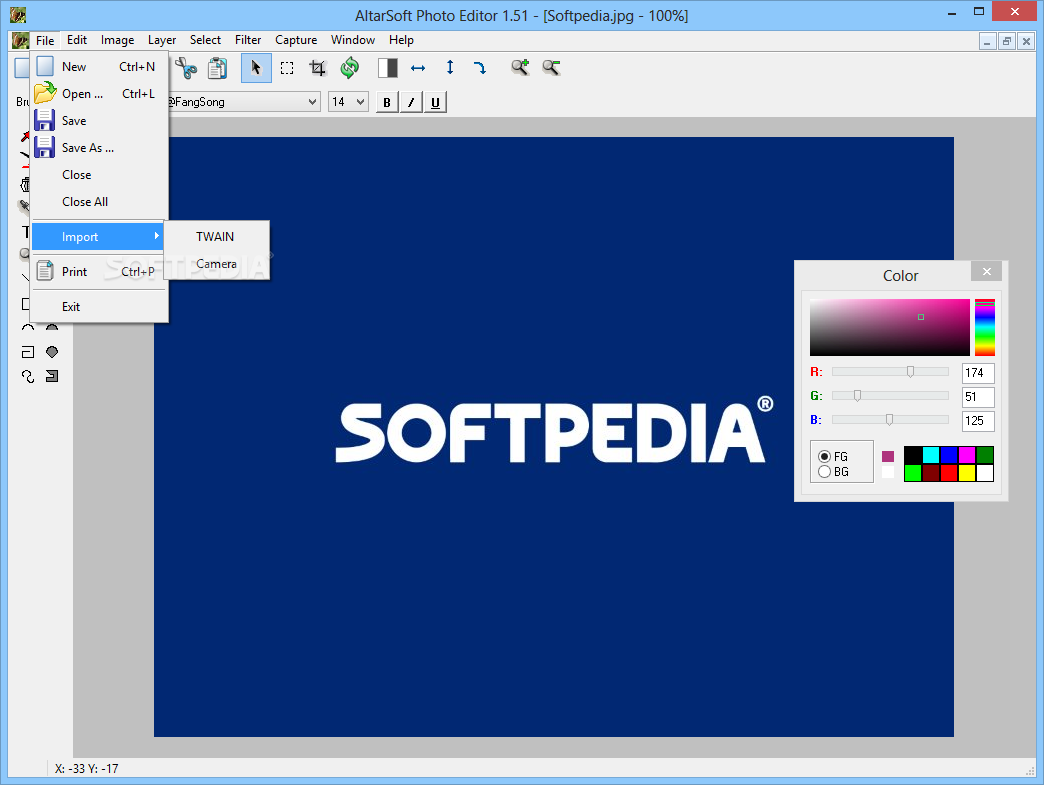The width and height of the screenshot is (1044, 785).
Task: Toggle Italic text formatting
Action: (411, 103)
